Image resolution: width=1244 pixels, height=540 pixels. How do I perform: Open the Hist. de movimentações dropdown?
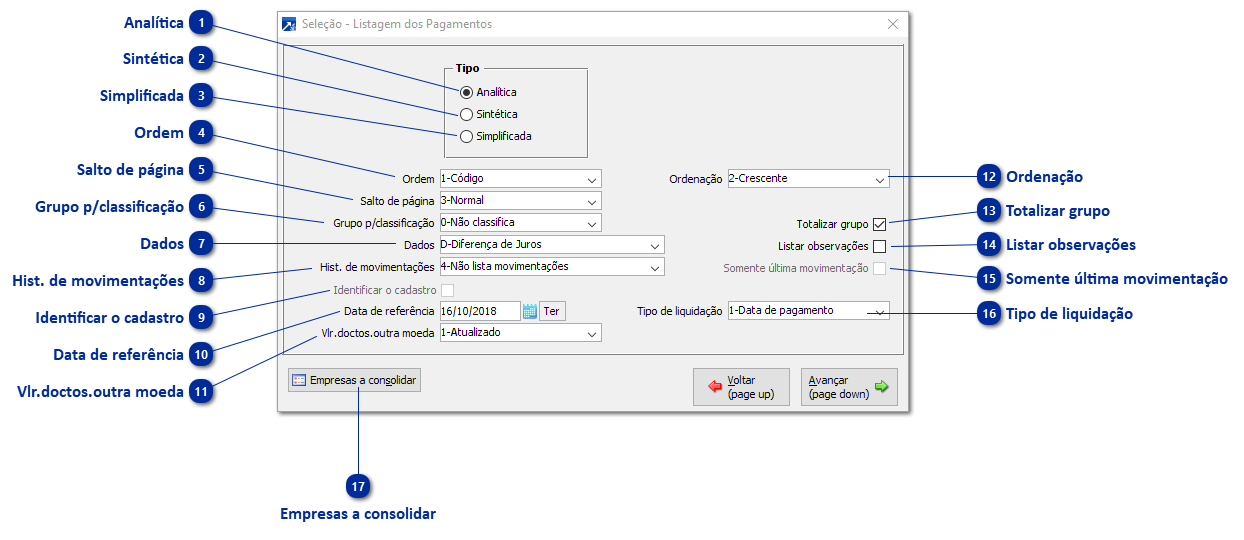(550, 267)
